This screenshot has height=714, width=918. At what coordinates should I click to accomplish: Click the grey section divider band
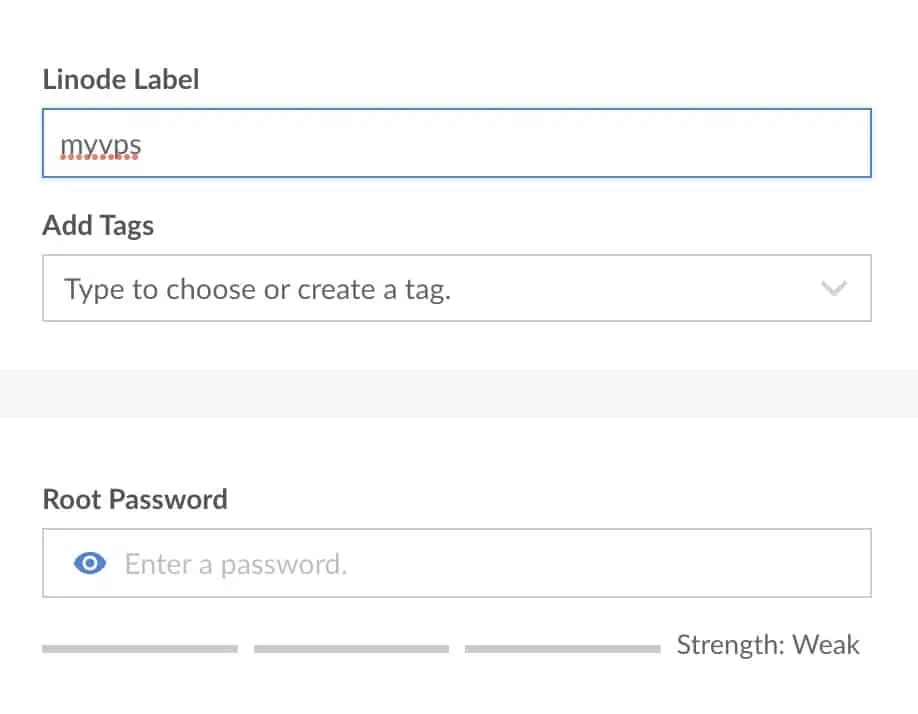coord(459,393)
